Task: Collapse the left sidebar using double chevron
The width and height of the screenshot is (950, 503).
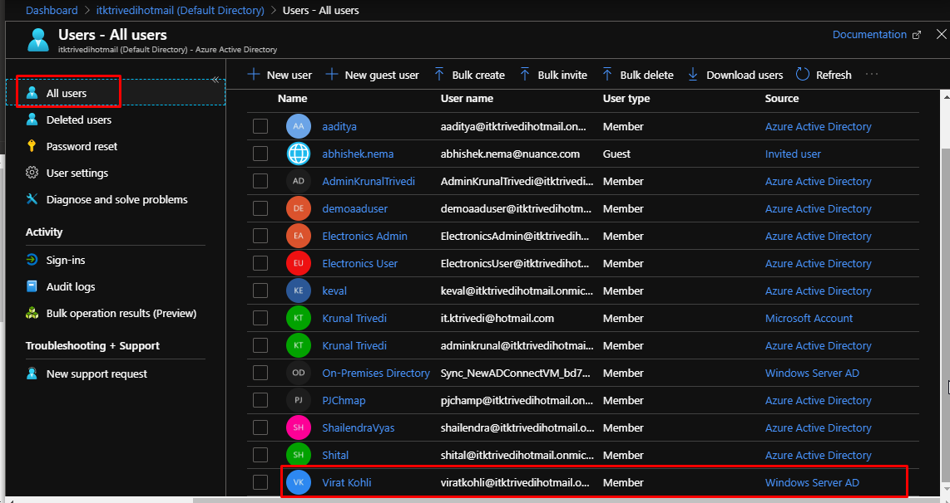Action: coord(215,79)
